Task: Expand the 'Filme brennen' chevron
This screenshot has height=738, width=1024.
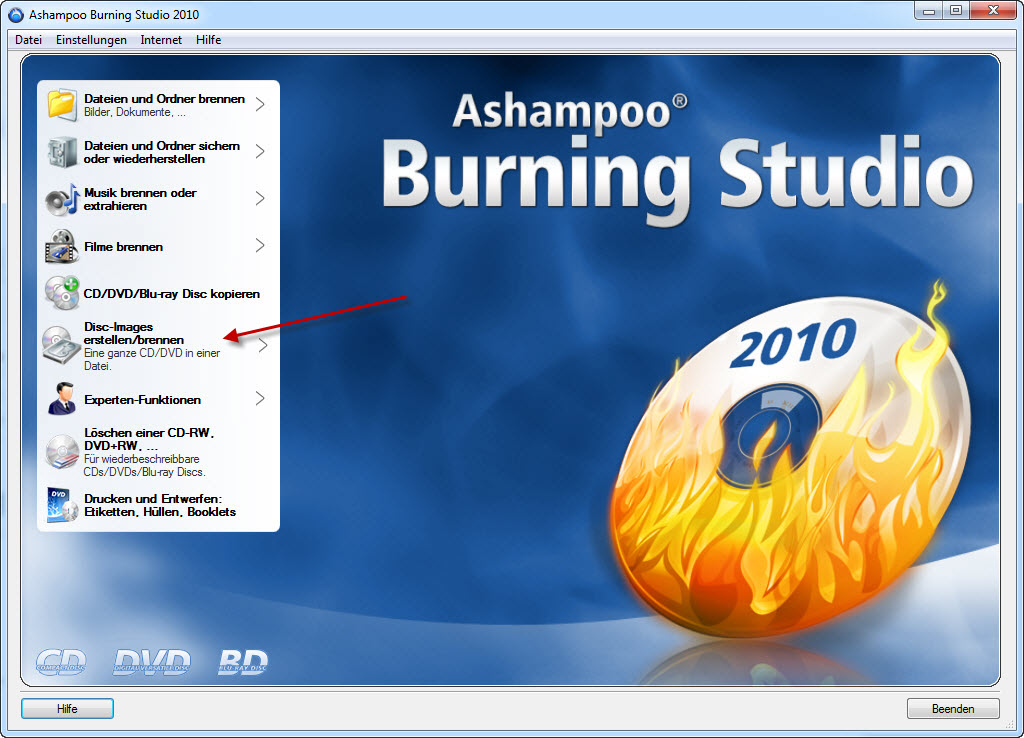Action: [x=260, y=246]
